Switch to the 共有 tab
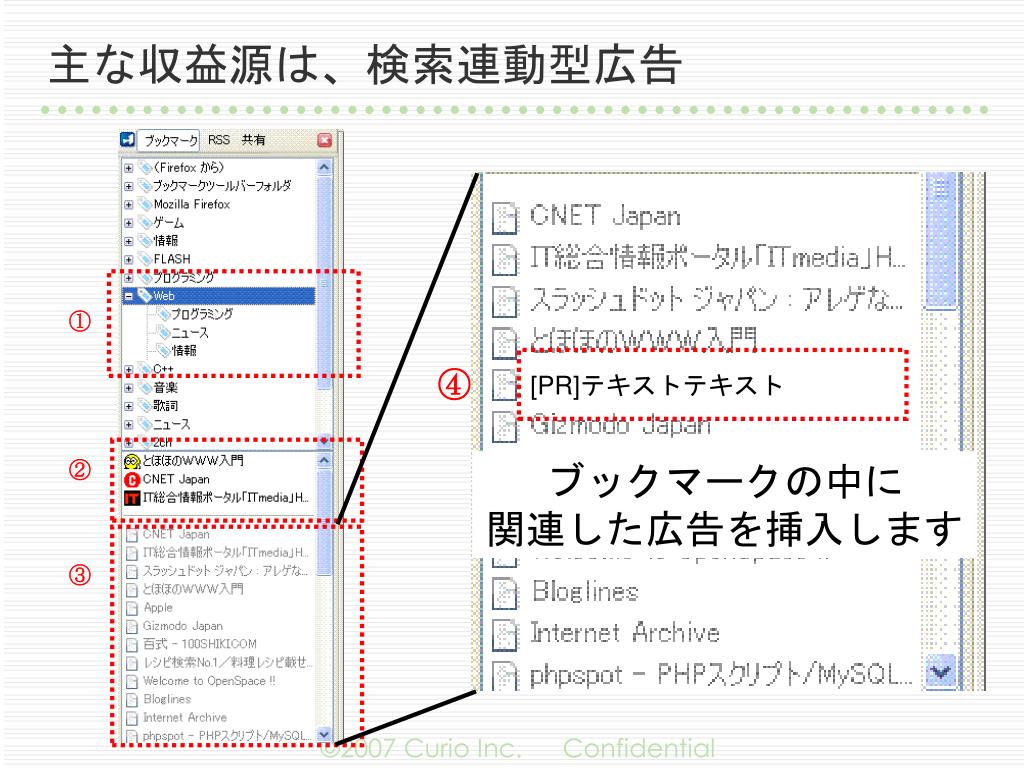Viewport: 1024px width, 768px height. (x=253, y=140)
